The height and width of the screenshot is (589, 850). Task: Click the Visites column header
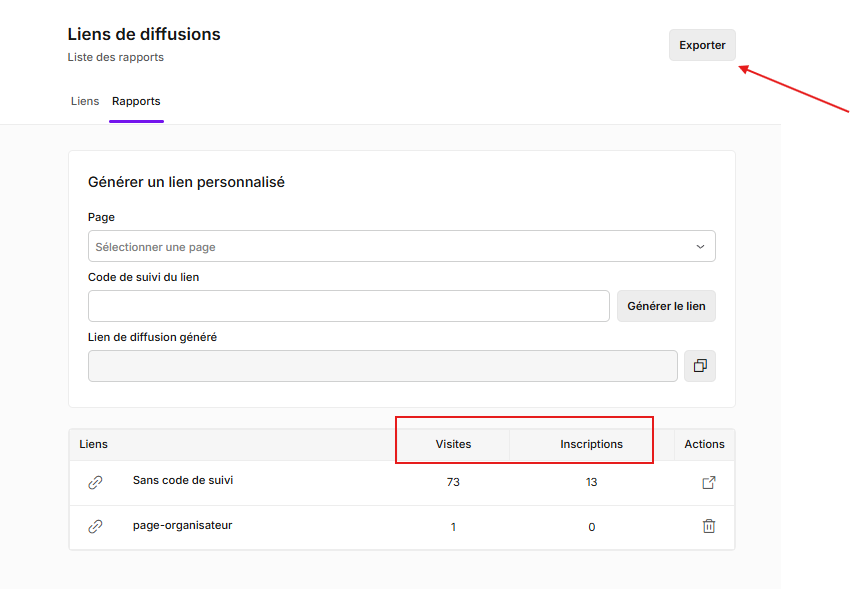pyautogui.click(x=453, y=444)
